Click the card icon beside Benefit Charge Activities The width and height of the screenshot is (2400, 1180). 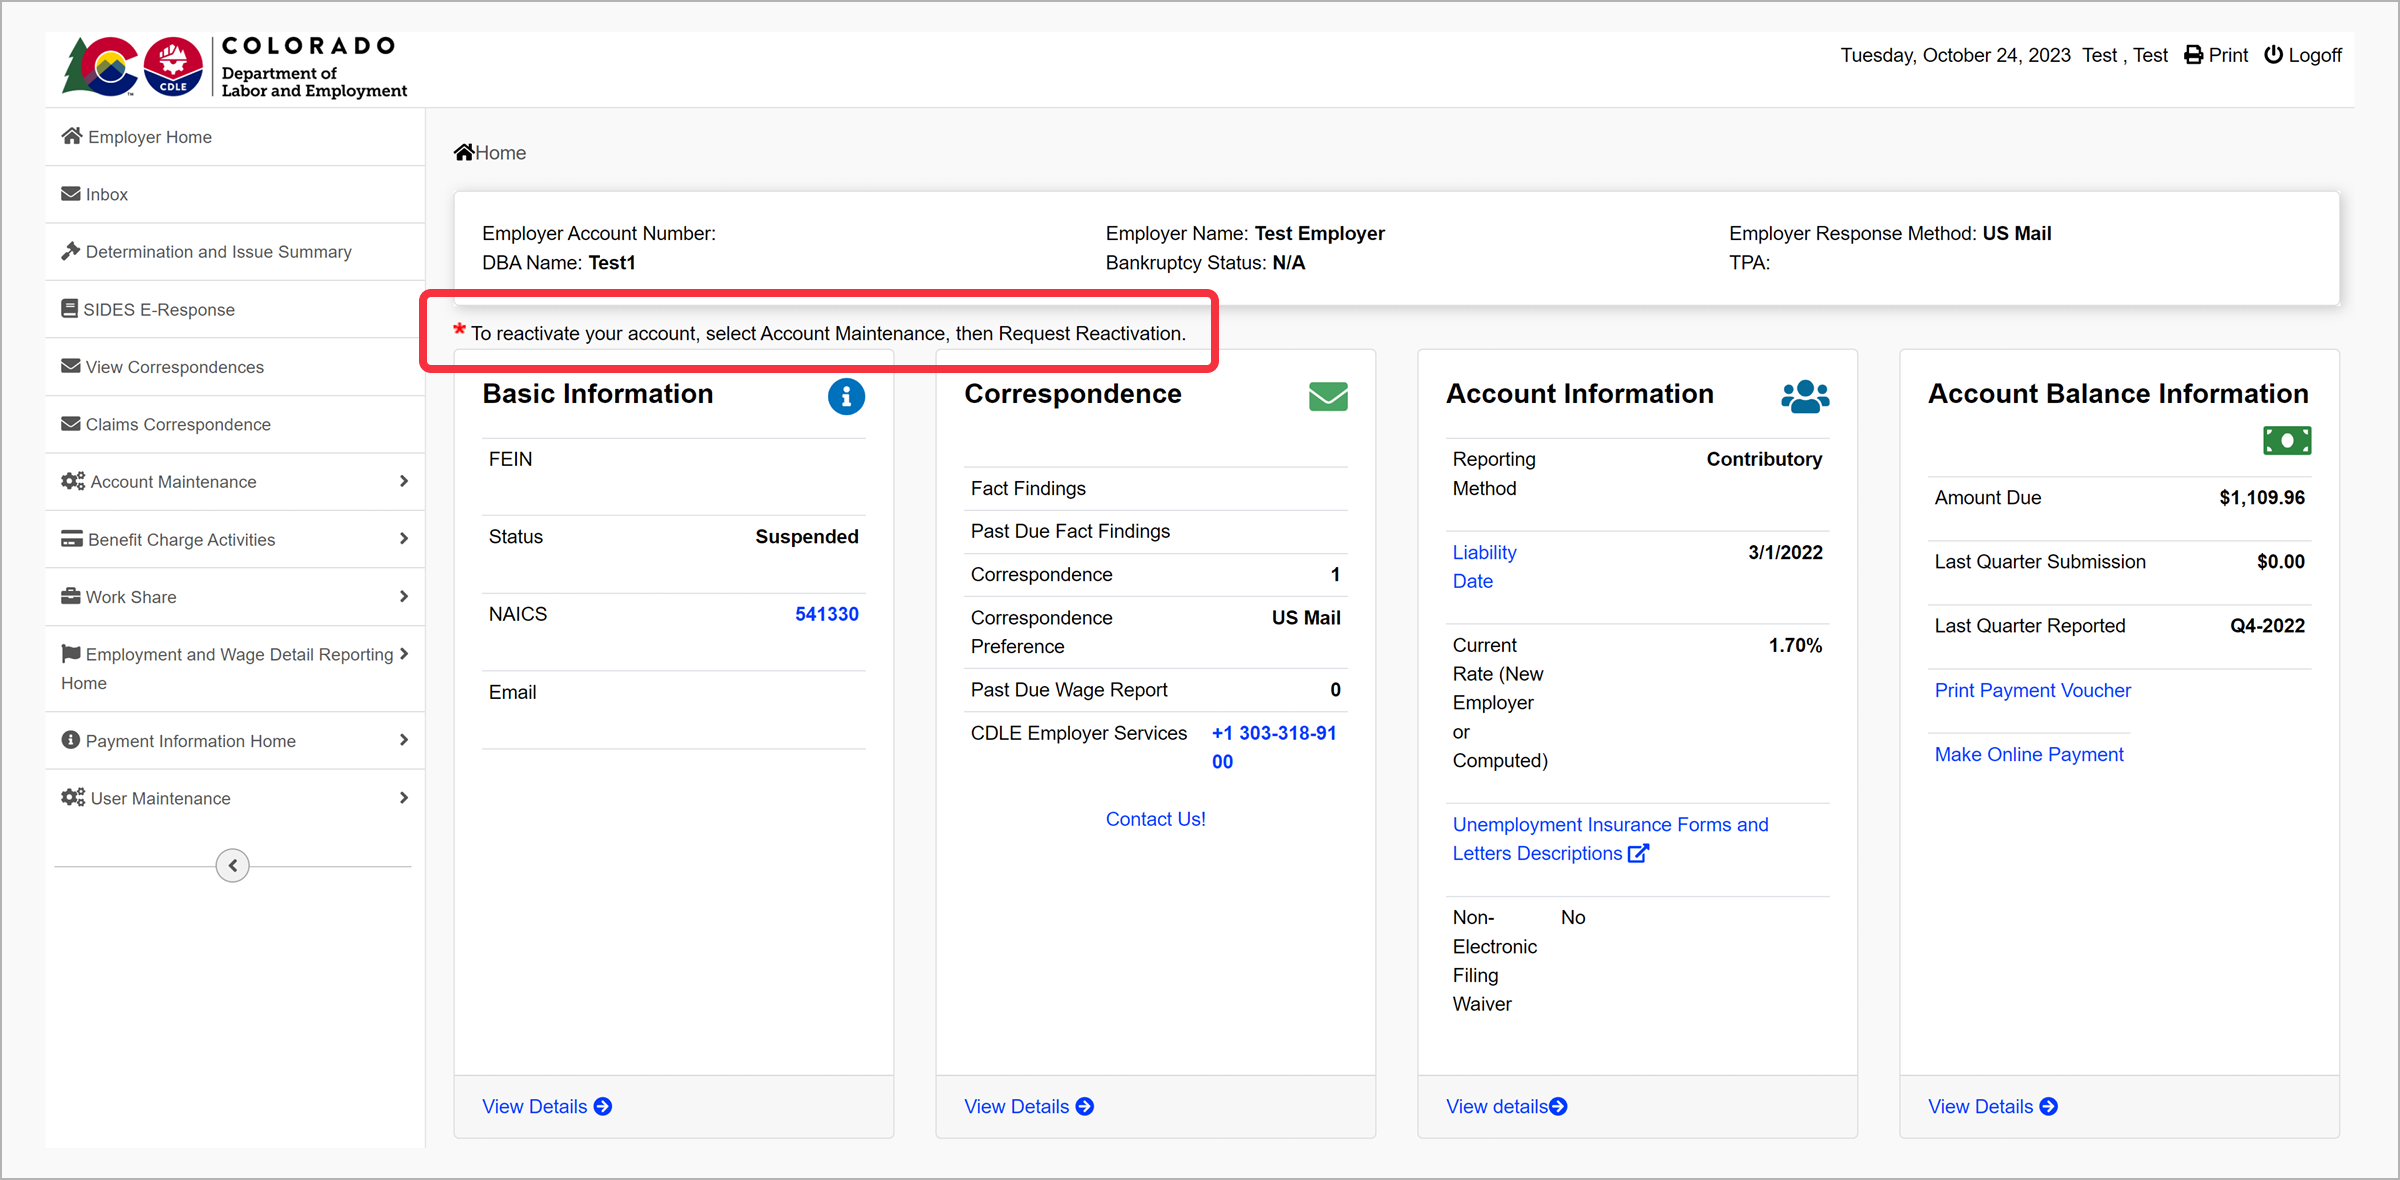coord(72,539)
